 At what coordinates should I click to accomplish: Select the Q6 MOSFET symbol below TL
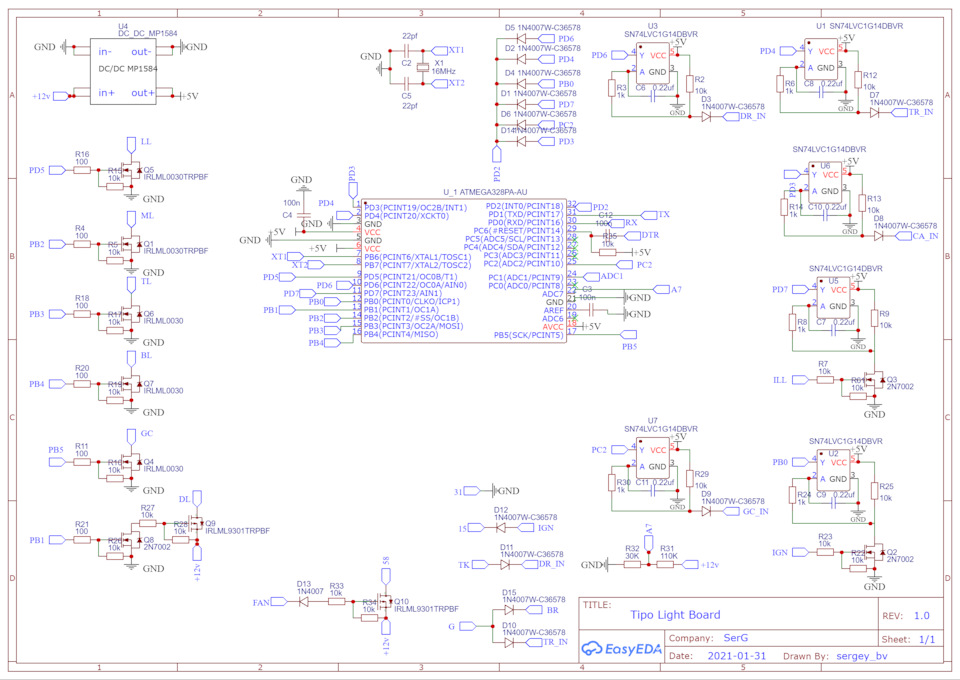tap(131, 314)
